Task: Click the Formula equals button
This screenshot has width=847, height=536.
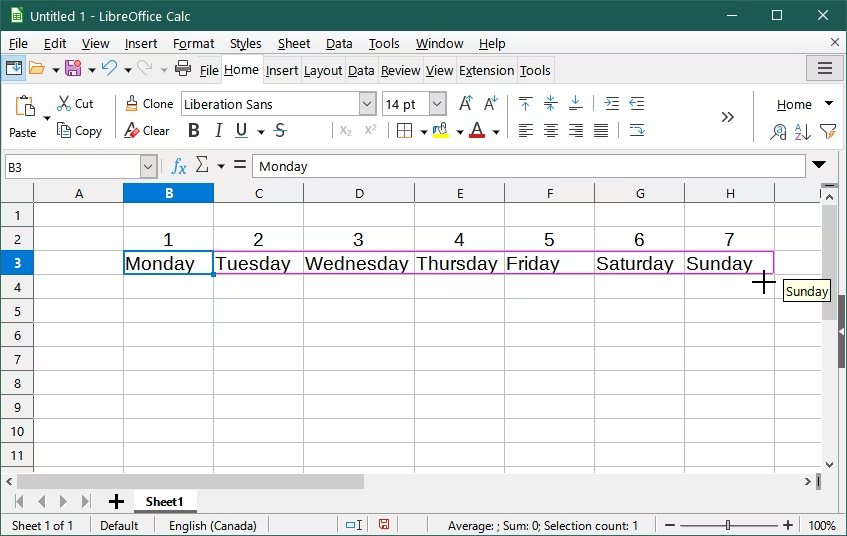Action: tap(240, 165)
